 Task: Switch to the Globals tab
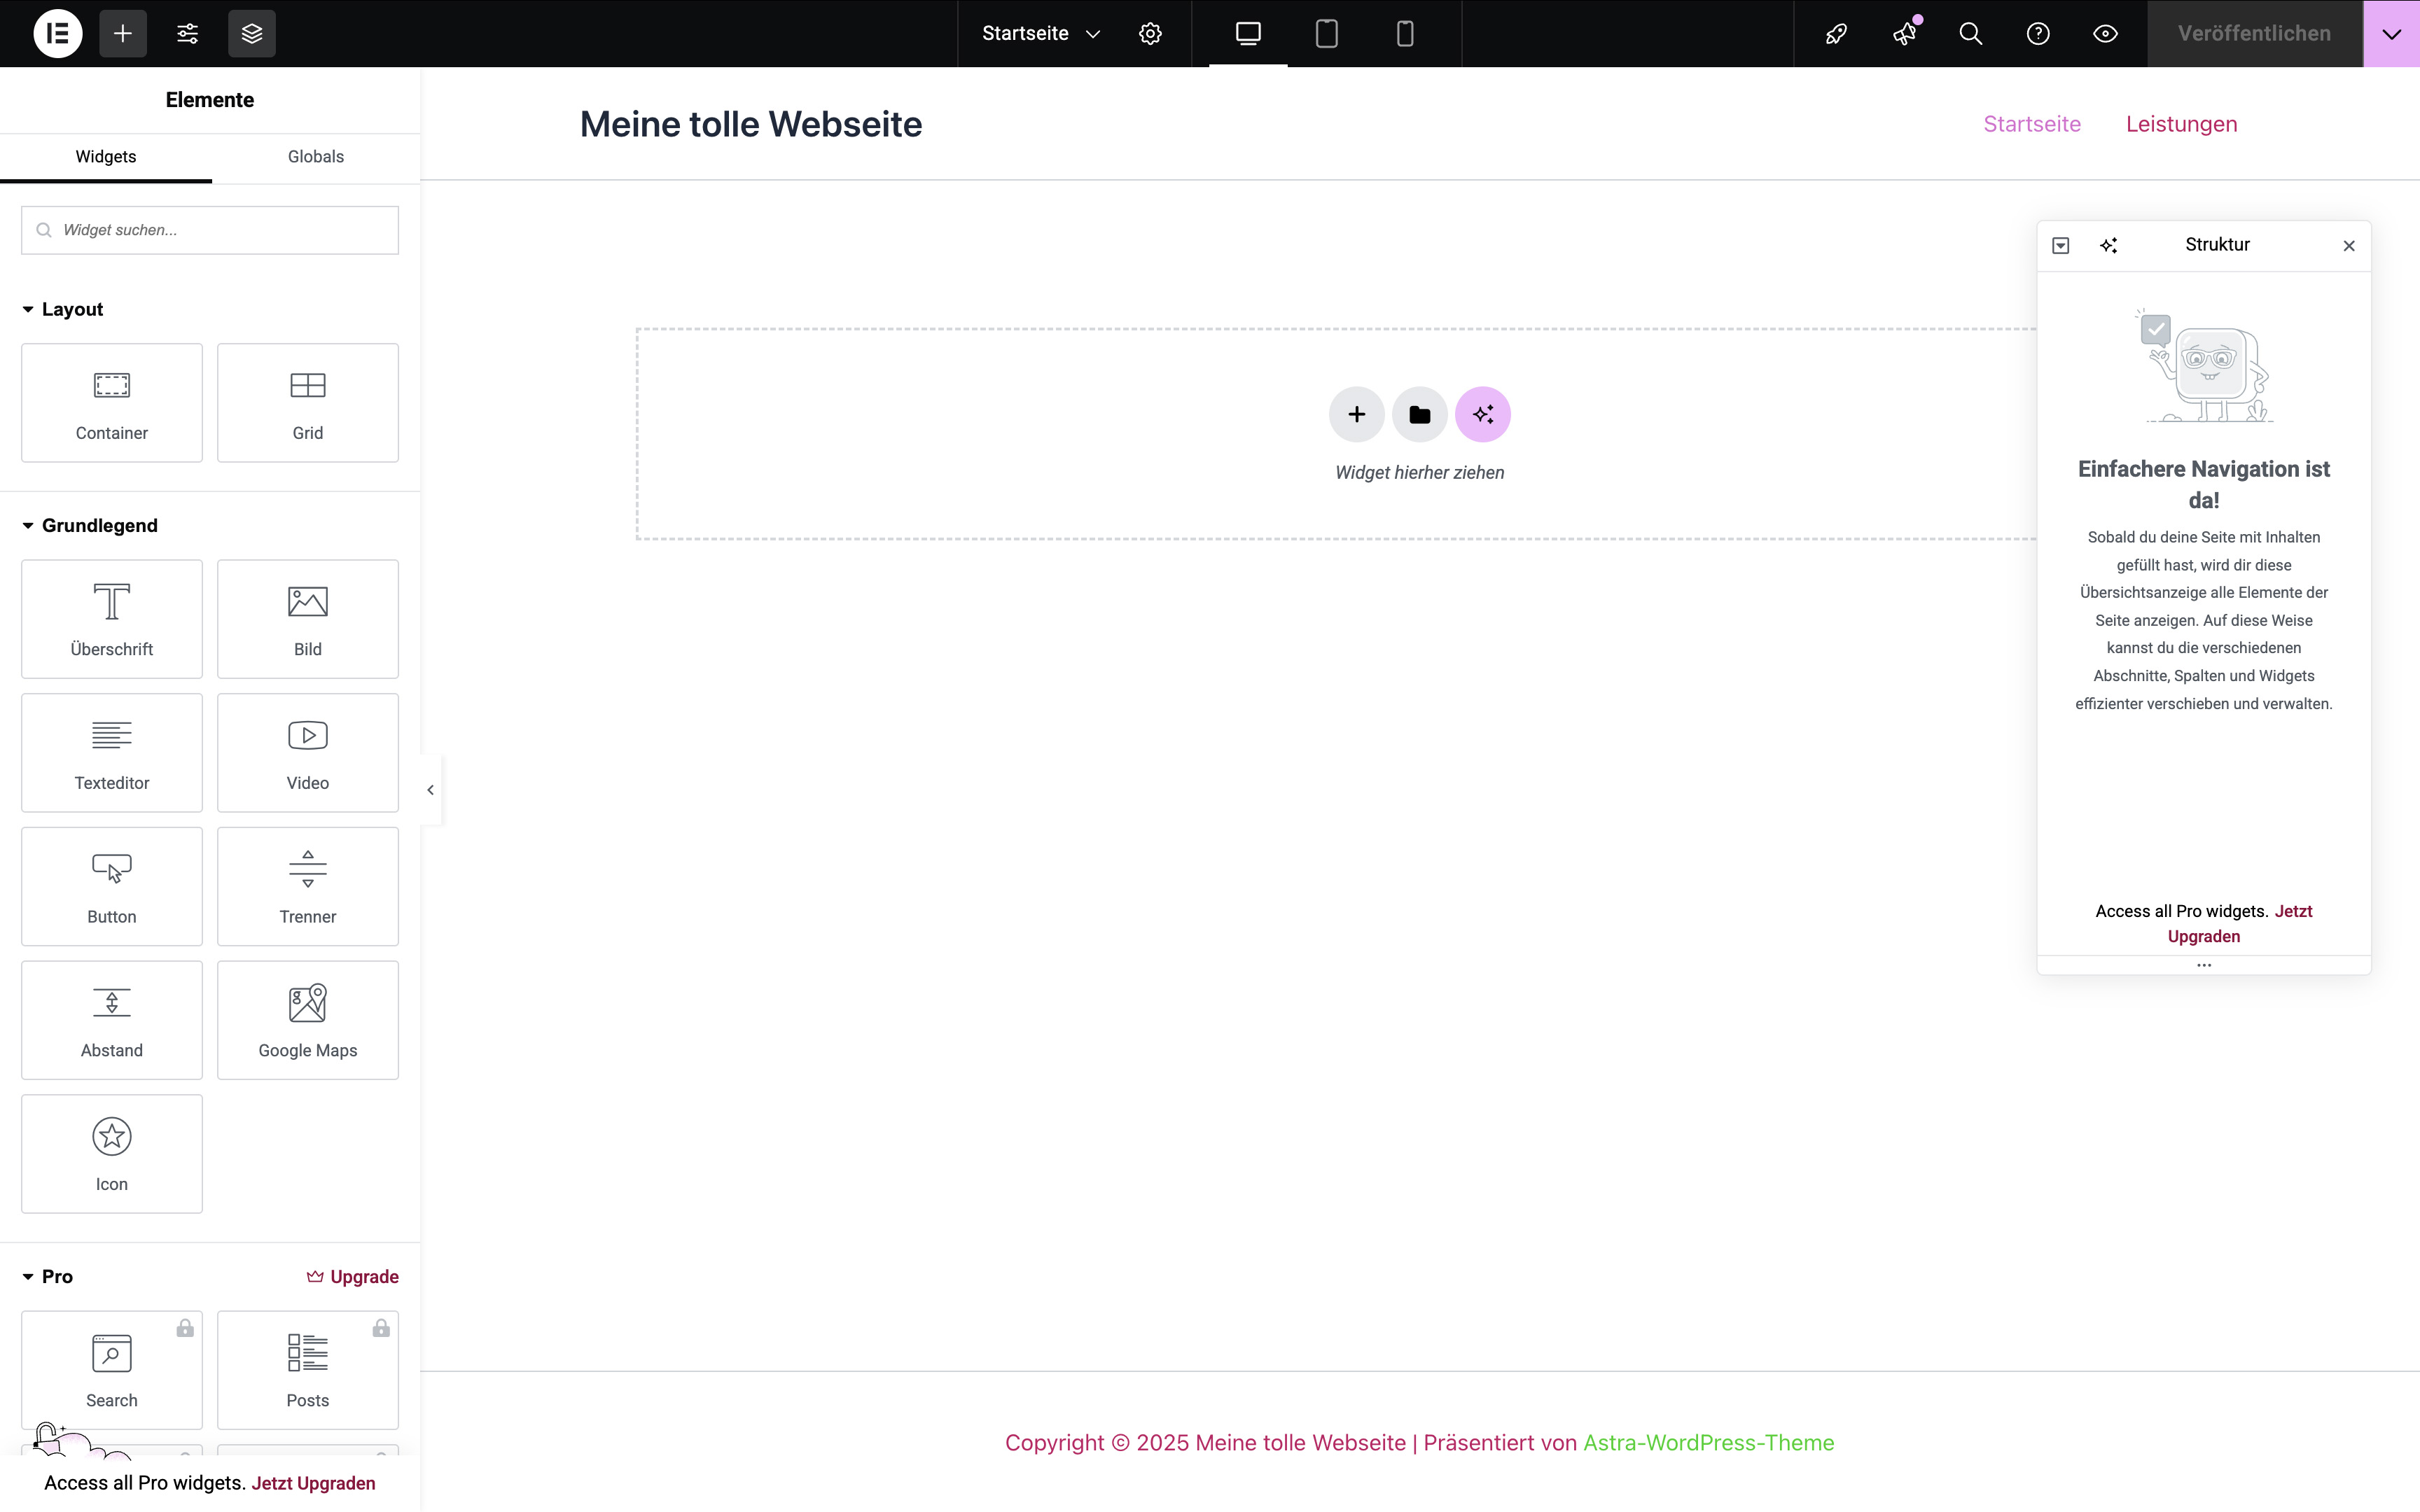(315, 157)
